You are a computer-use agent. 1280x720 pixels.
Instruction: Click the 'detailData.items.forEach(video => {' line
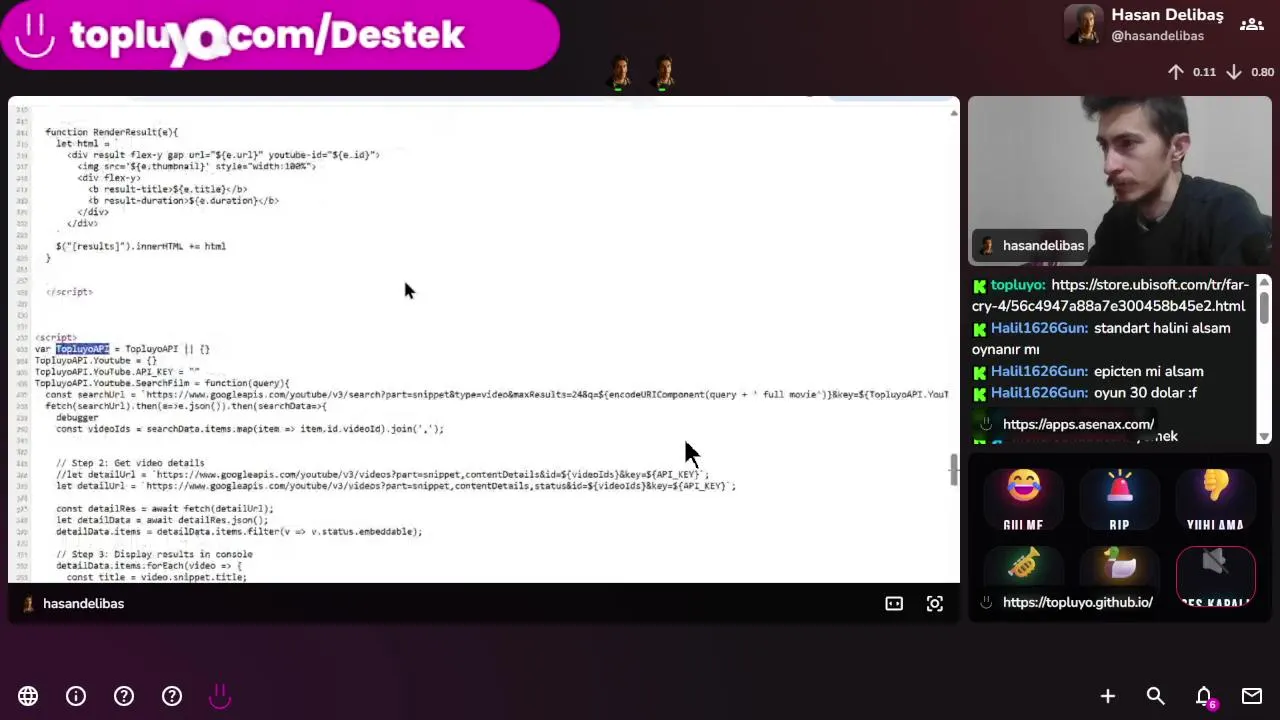149,566
